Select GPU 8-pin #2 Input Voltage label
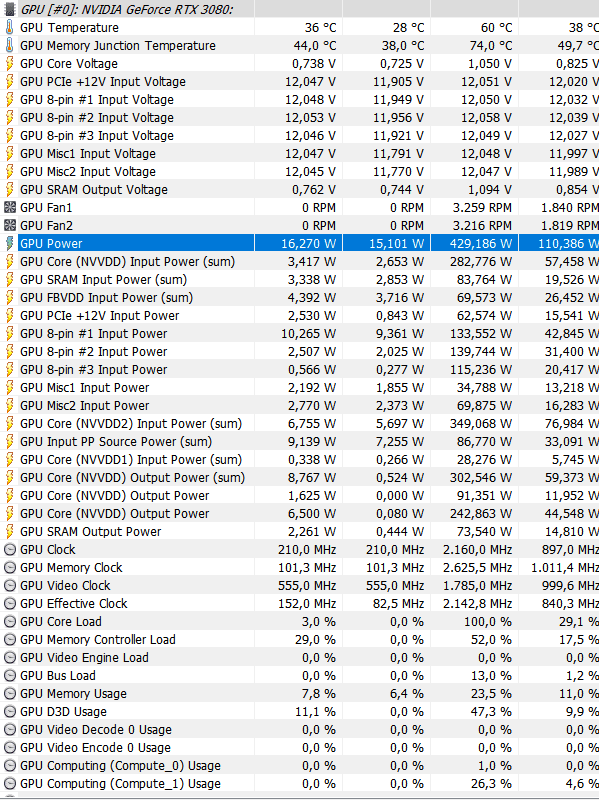Screen dimensions: 599x800 97,117
